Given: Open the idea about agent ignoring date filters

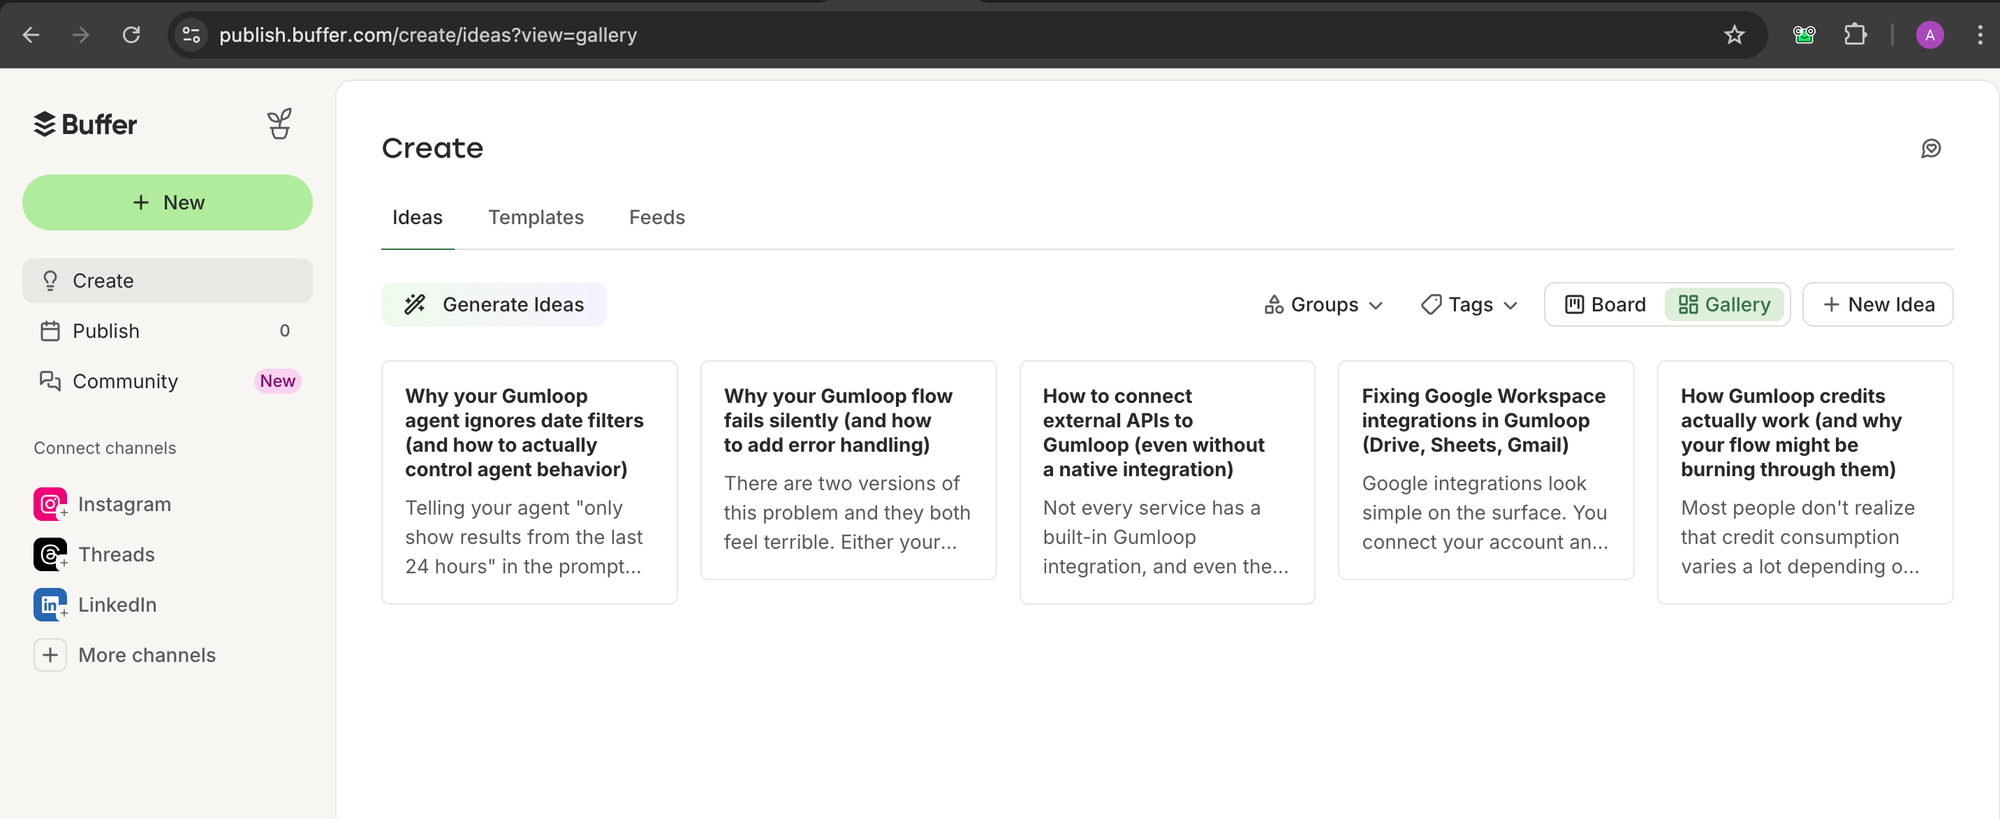Looking at the screenshot, I should tap(529, 482).
